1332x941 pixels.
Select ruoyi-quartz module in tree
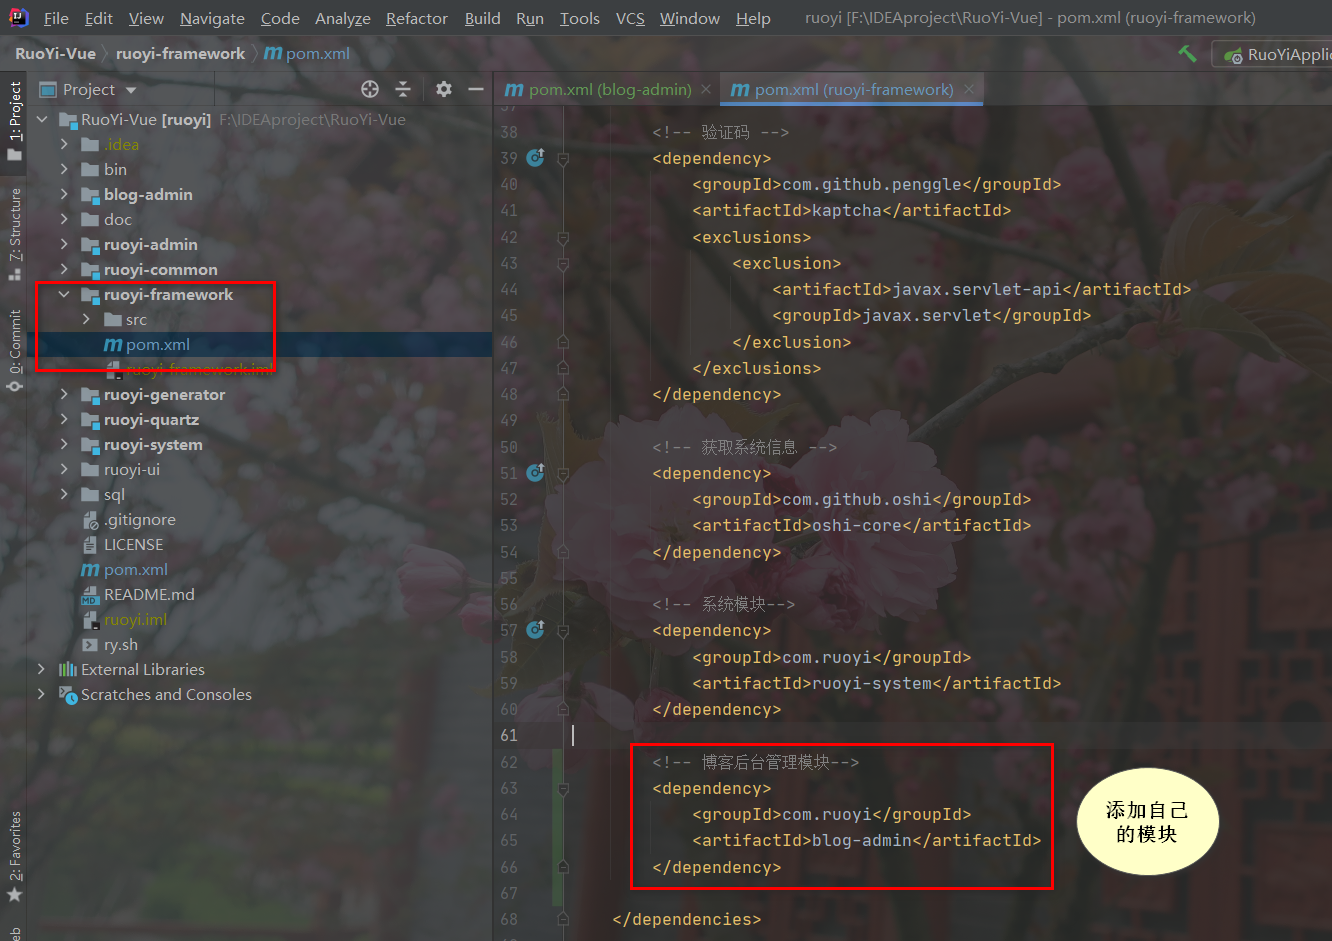coord(151,420)
